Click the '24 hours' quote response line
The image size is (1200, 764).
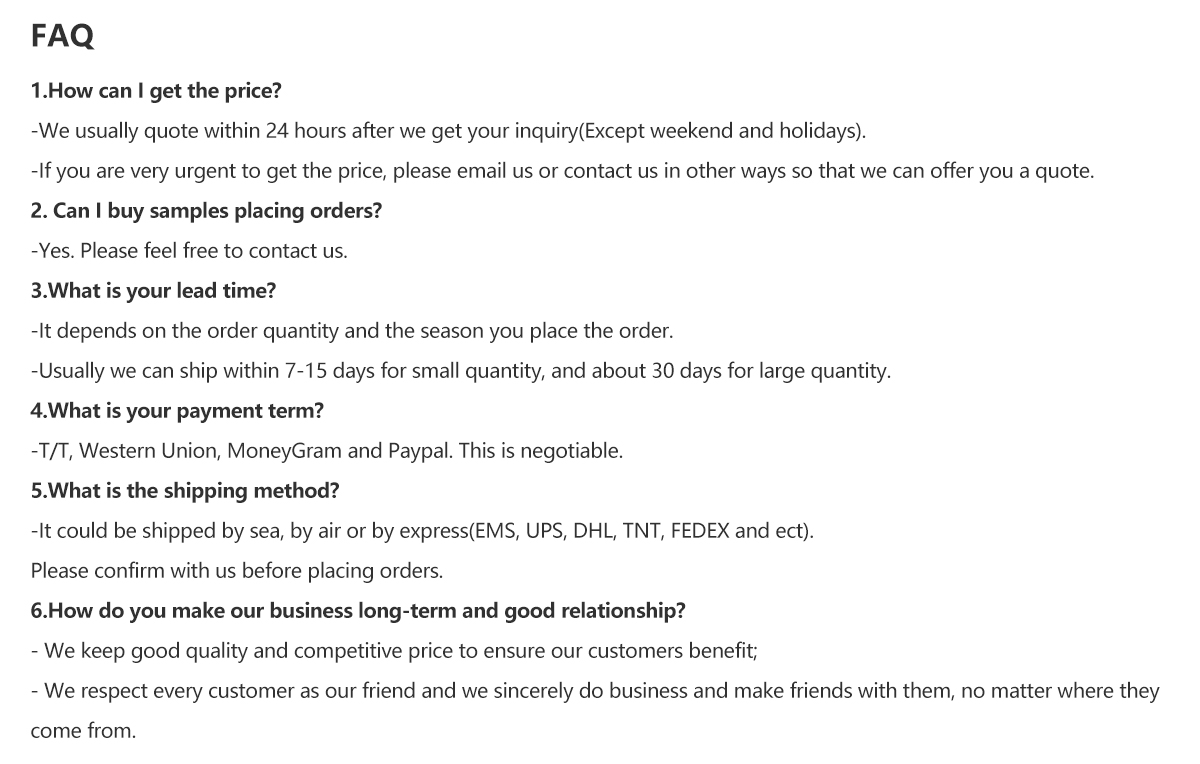coord(449,131)
